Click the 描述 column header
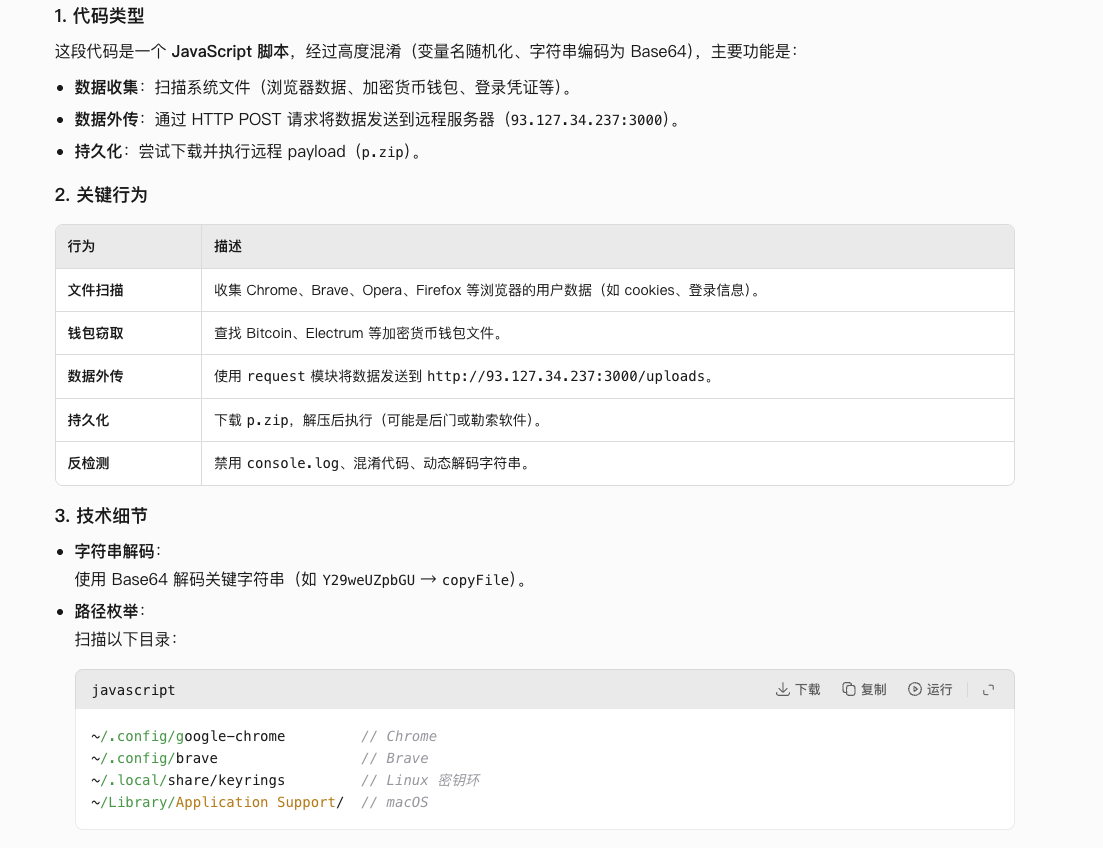This screenshot has width=1103, height=848. (x=228, y=246)
